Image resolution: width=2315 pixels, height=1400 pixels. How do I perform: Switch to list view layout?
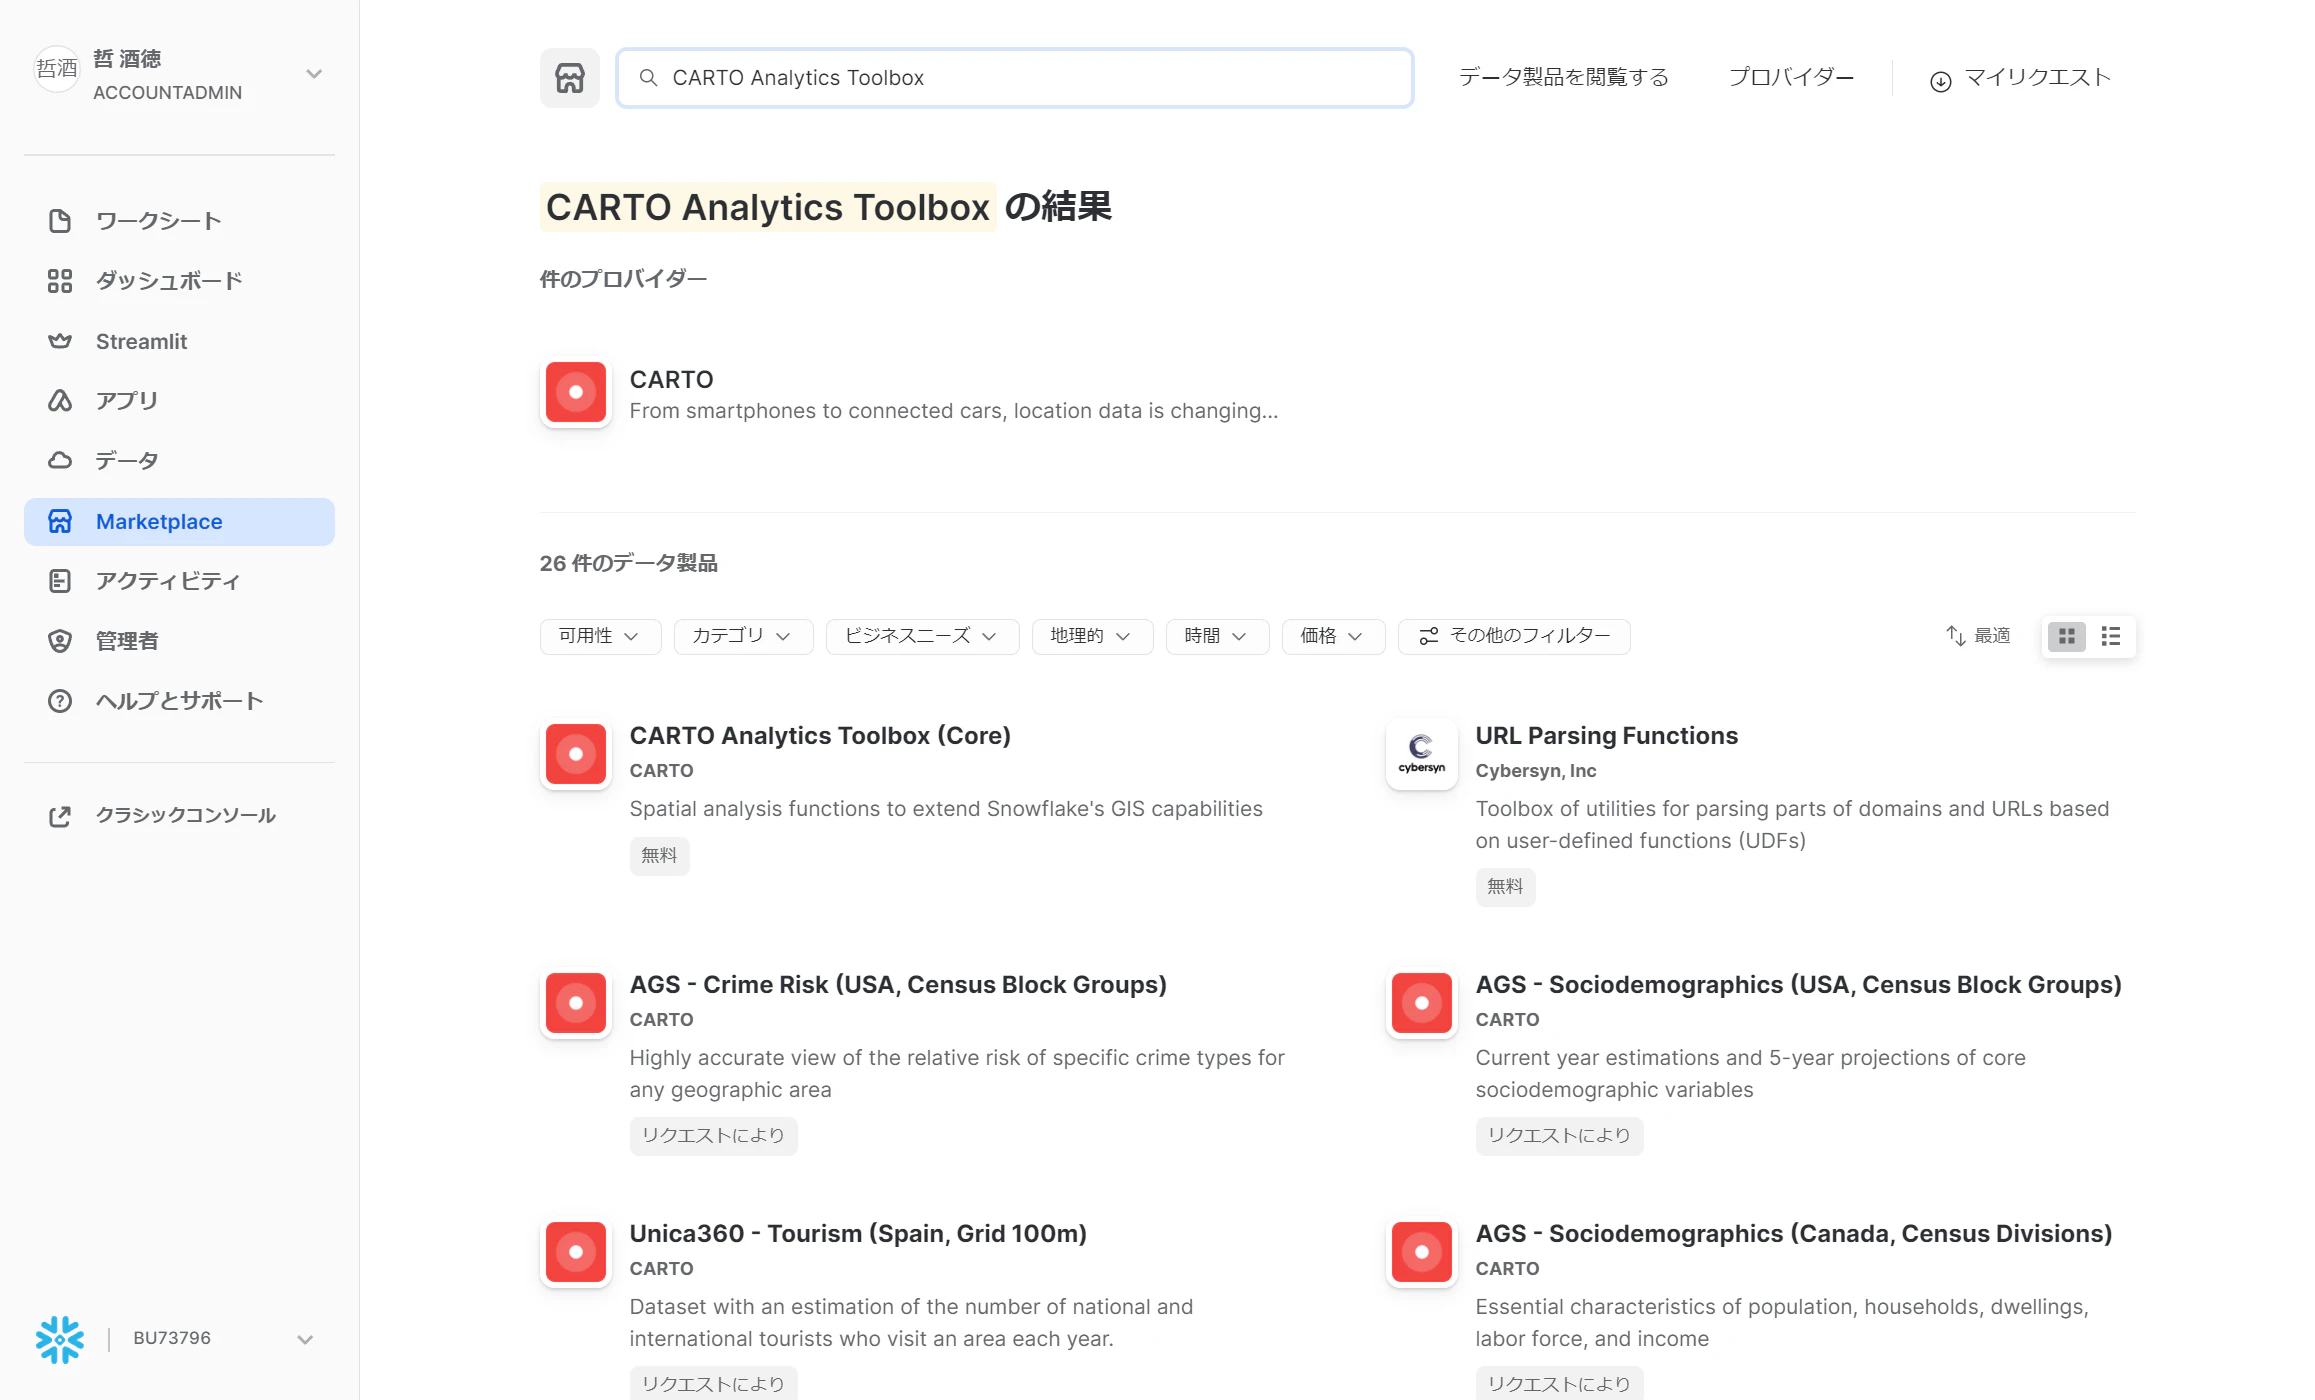(2111, 636)
